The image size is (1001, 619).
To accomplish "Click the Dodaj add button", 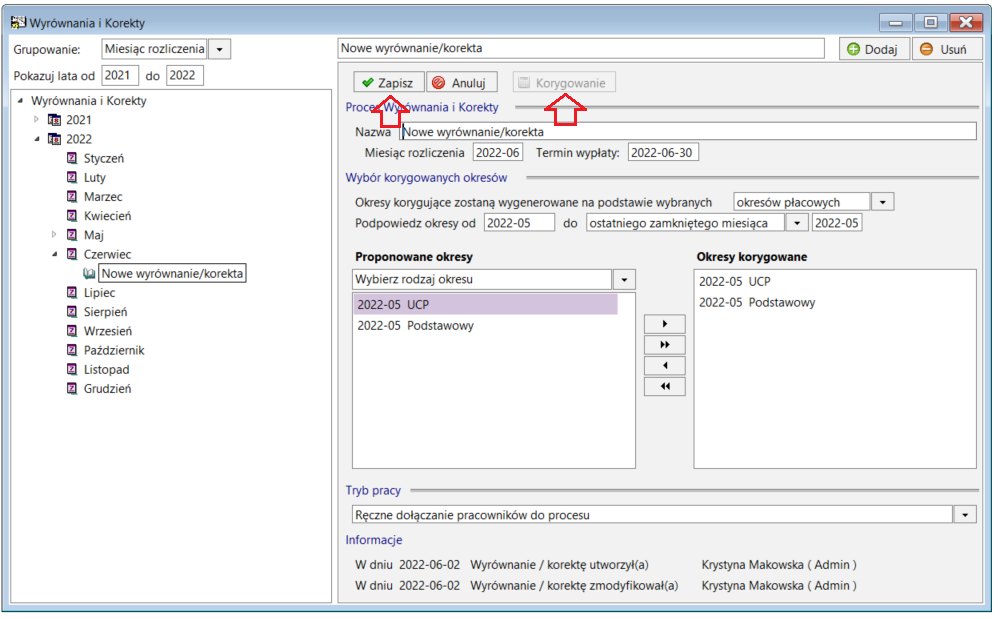I will (873, 49).
